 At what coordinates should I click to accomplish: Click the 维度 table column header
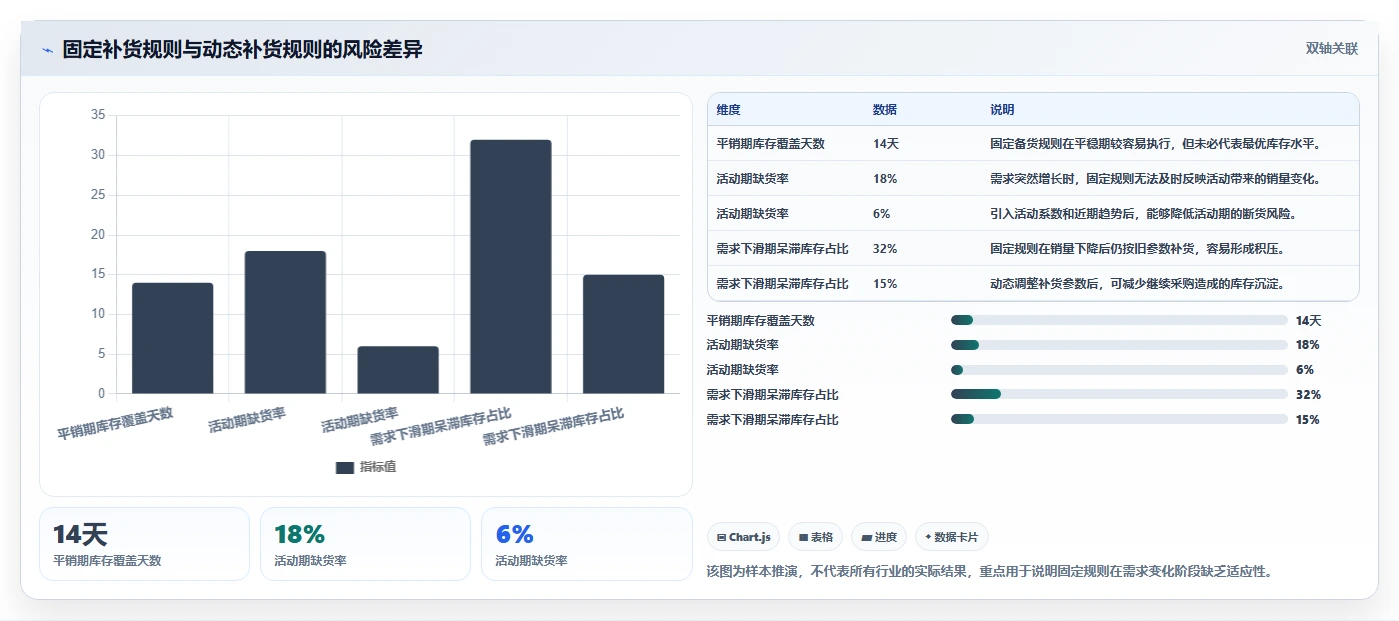[729, 110]
